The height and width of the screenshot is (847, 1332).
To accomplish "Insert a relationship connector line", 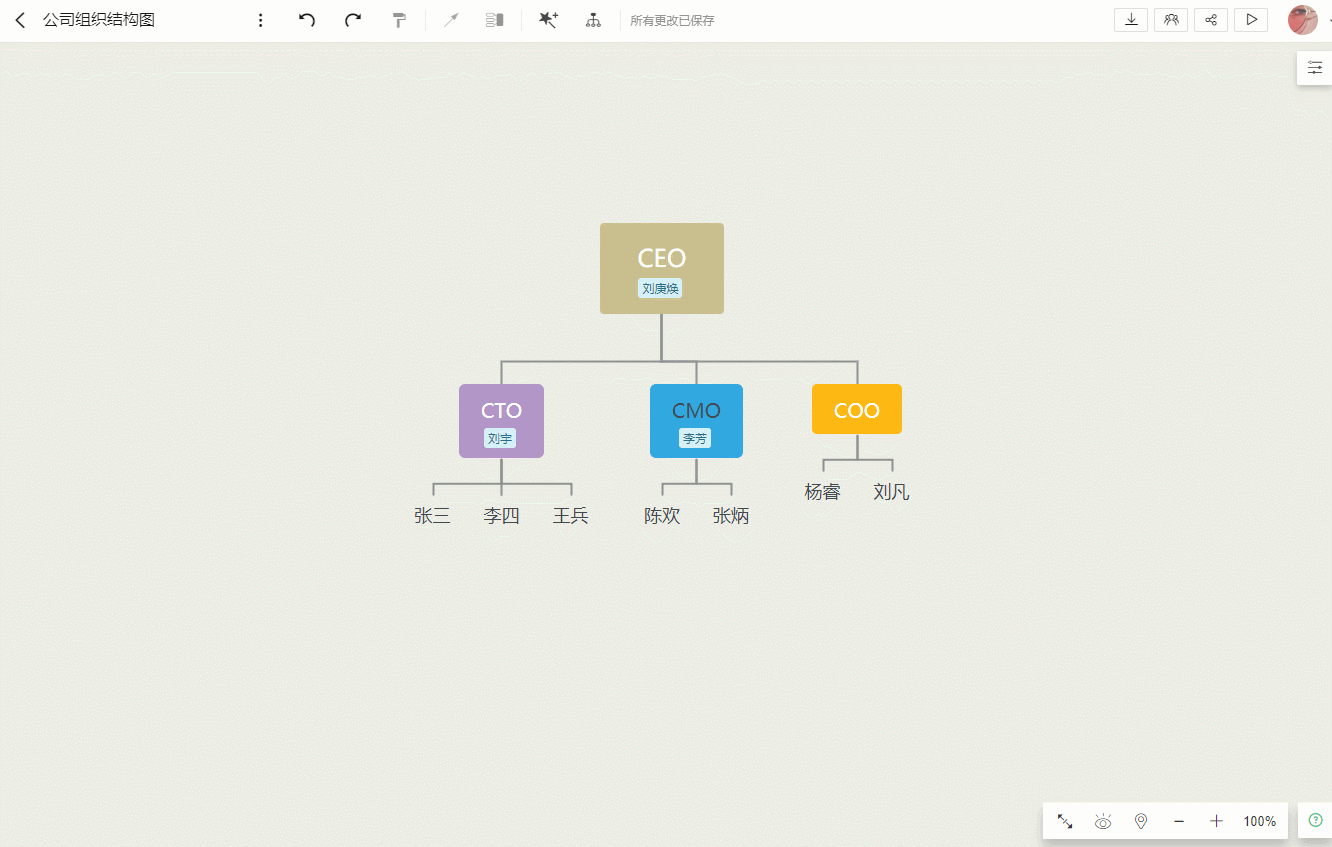I will coord(452,19).
